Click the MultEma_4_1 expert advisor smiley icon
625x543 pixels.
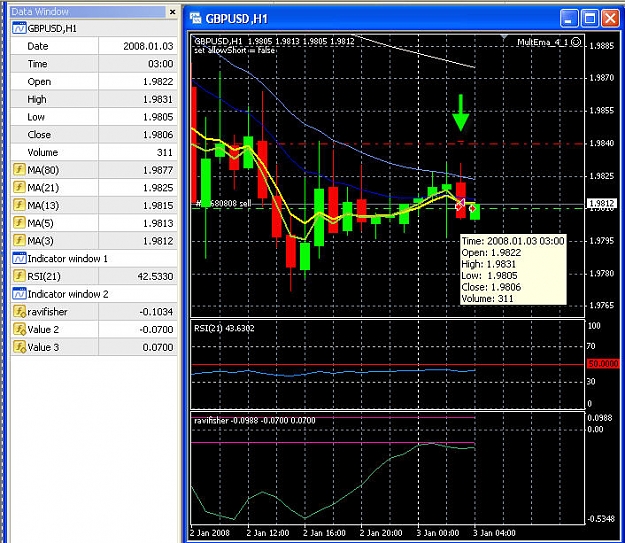(576, 42)
